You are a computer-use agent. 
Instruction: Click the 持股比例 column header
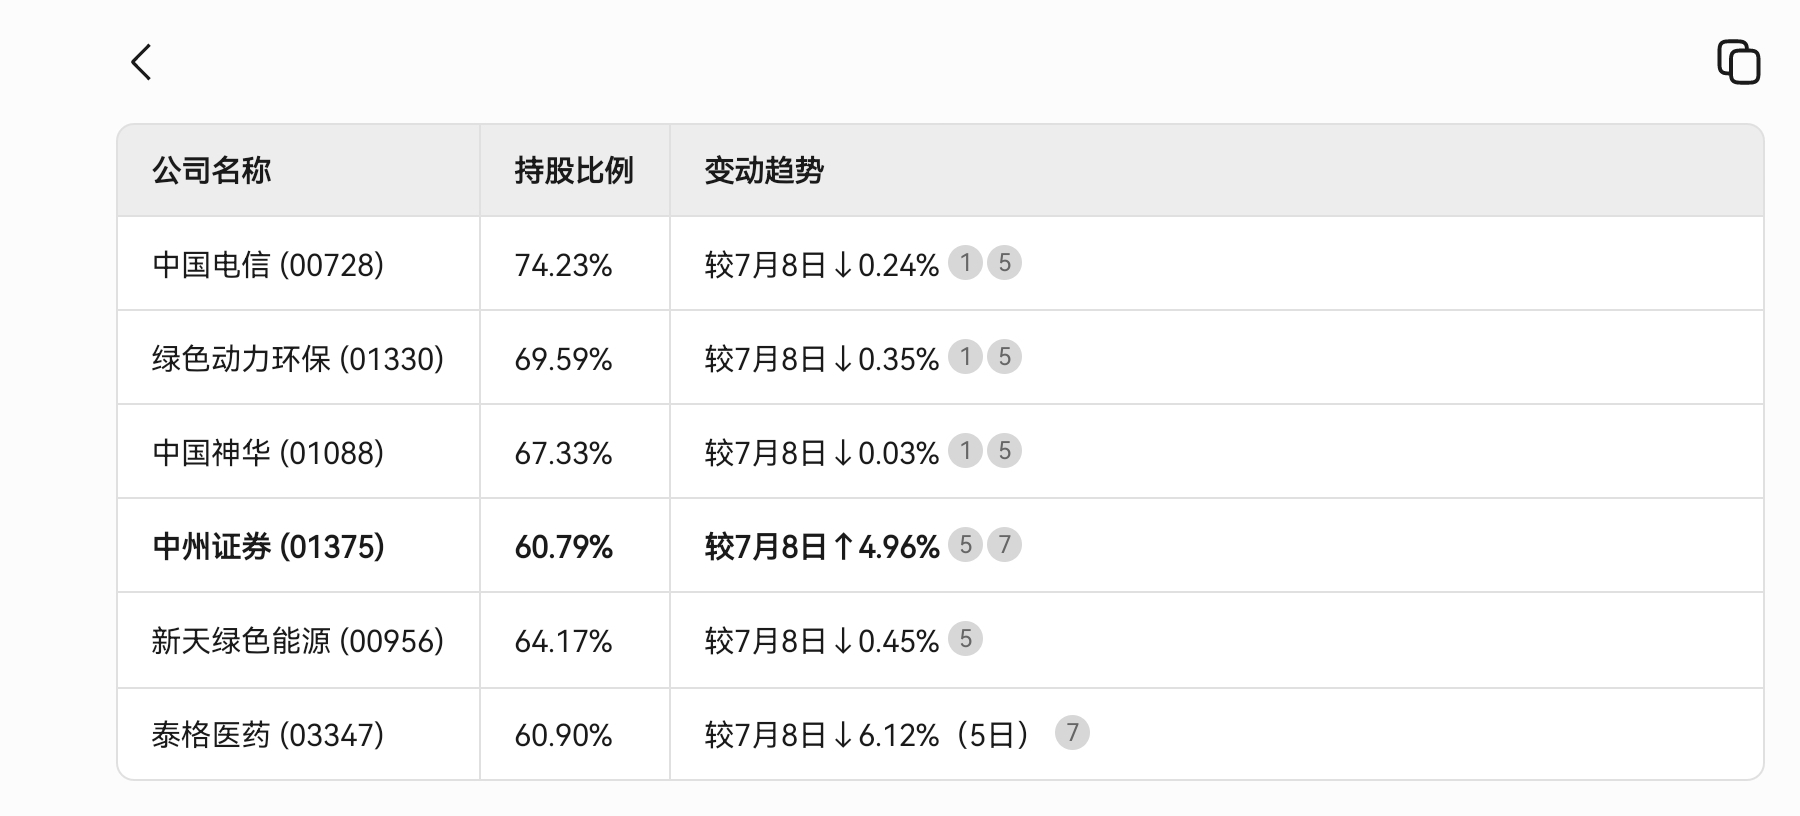pyautogui.click(x=574, y=171)
